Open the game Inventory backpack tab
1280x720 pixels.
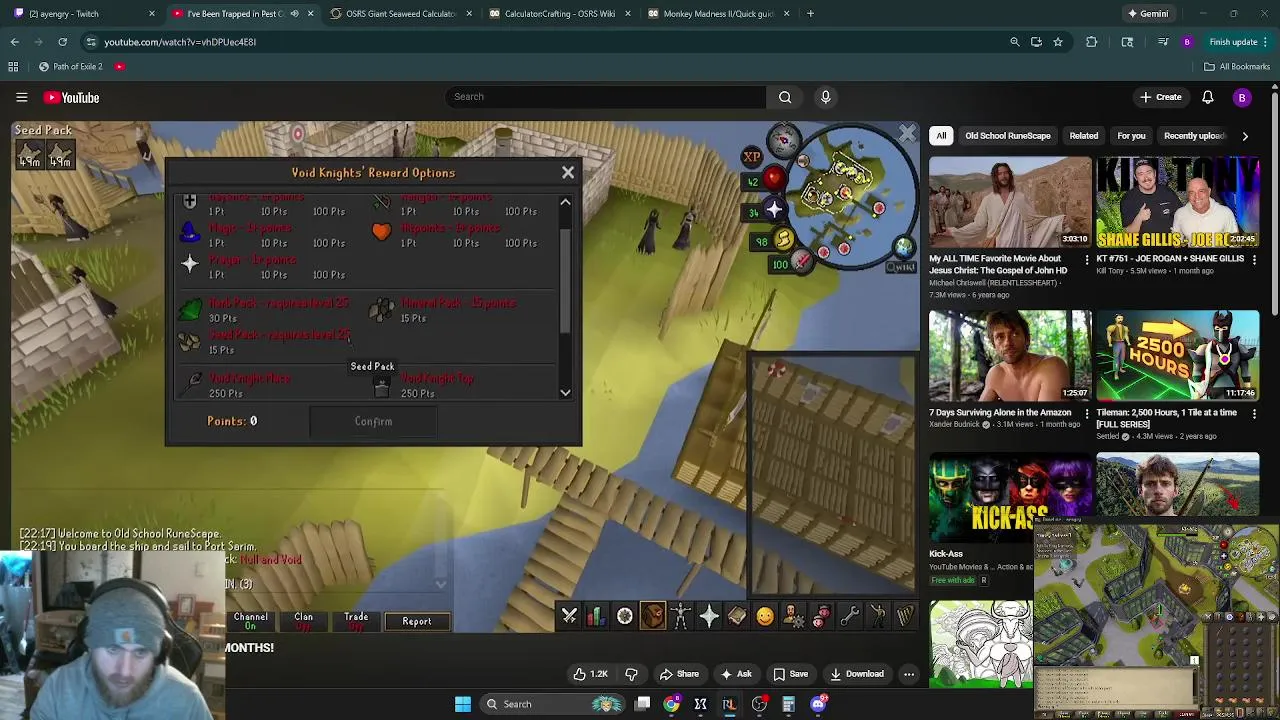tap(652, 616)
